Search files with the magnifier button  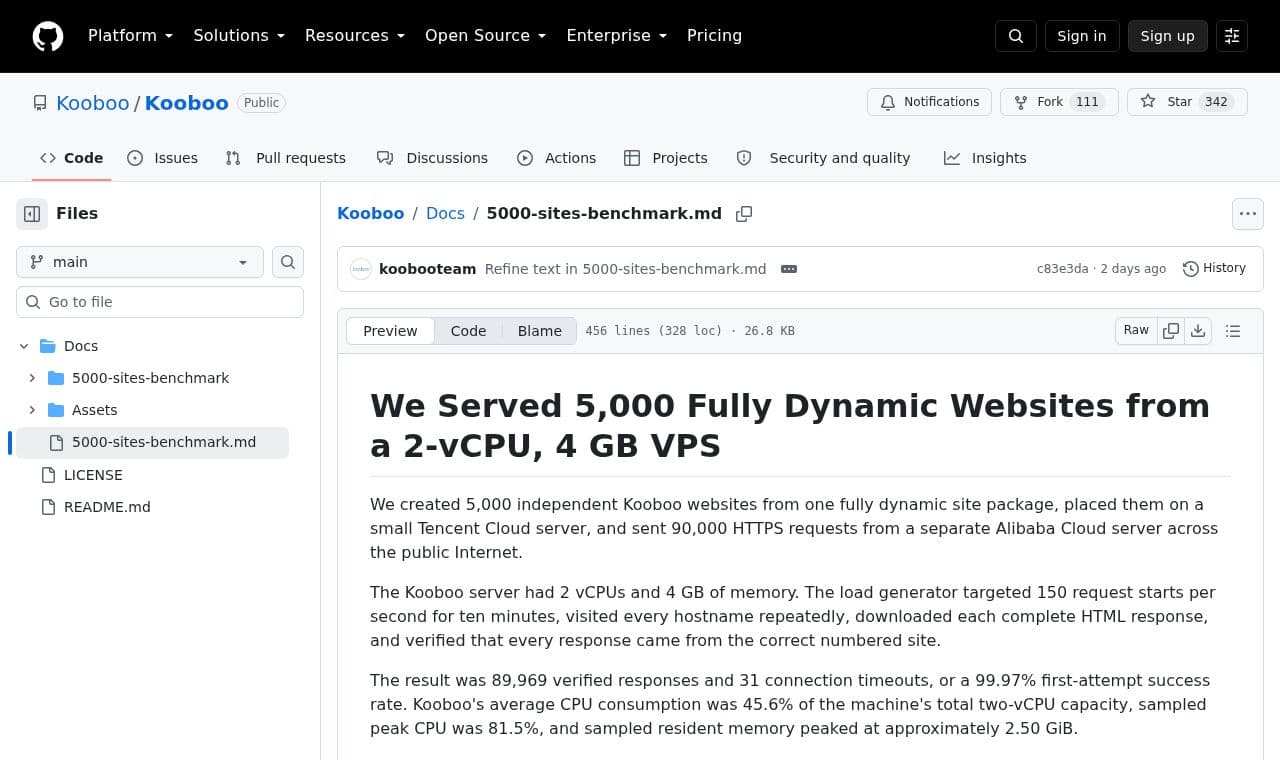pyautogui.click(x=288, y=262)
